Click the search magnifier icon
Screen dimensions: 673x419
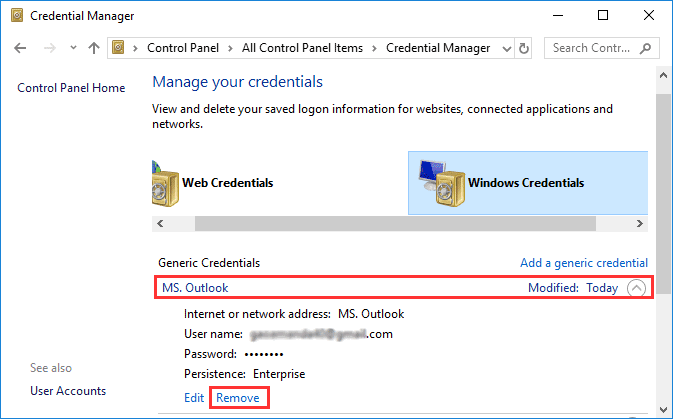[645, 48]
